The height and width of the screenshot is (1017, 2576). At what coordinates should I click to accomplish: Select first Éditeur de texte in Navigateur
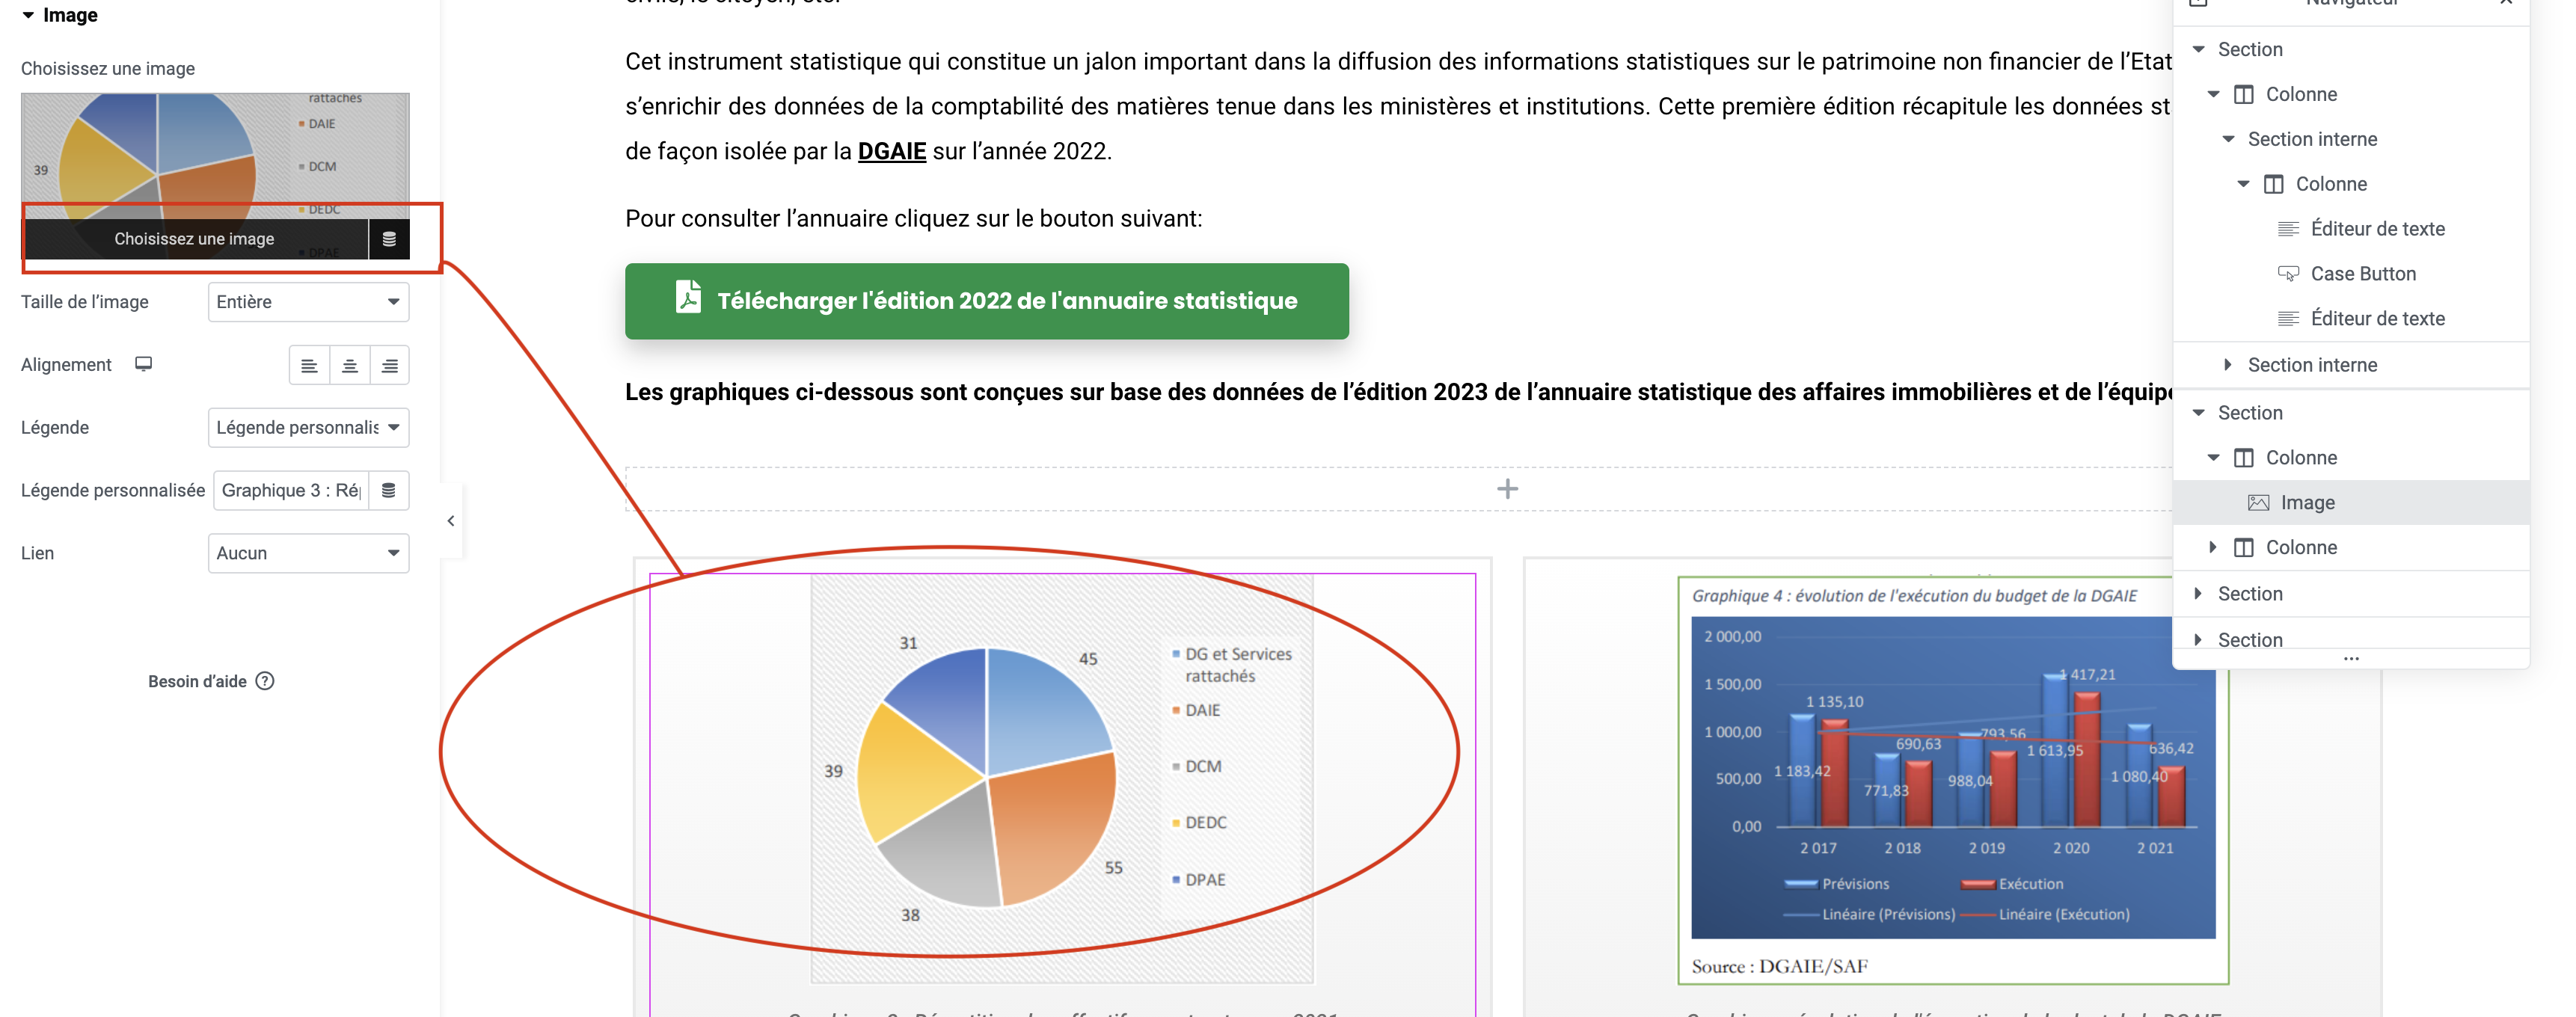coord(2377,229)
